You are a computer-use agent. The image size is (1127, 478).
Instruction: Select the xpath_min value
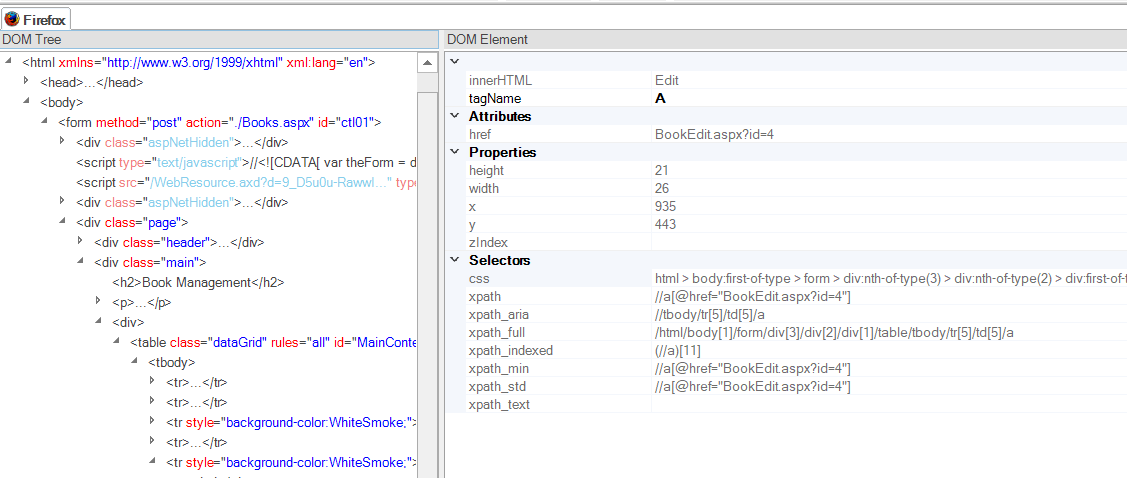tap(753, 368)
